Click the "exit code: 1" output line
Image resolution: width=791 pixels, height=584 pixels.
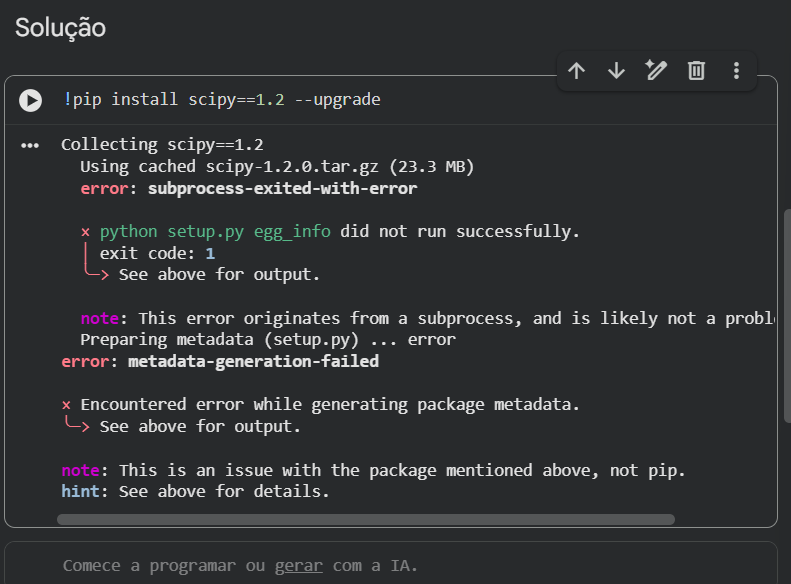tap(157, 254)
